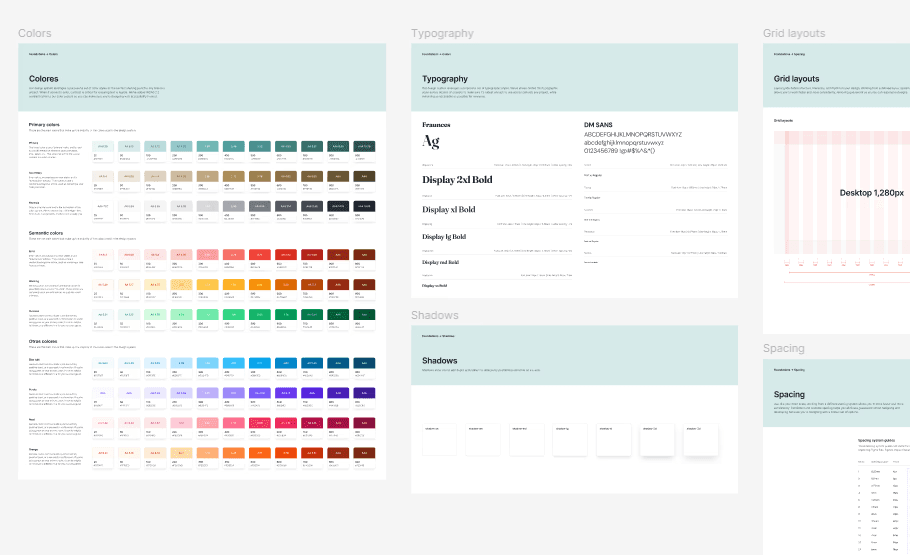Select the Fraunces font name
Image resolution: width=910 pixels, height=555 pixels.
pos(436,125)
